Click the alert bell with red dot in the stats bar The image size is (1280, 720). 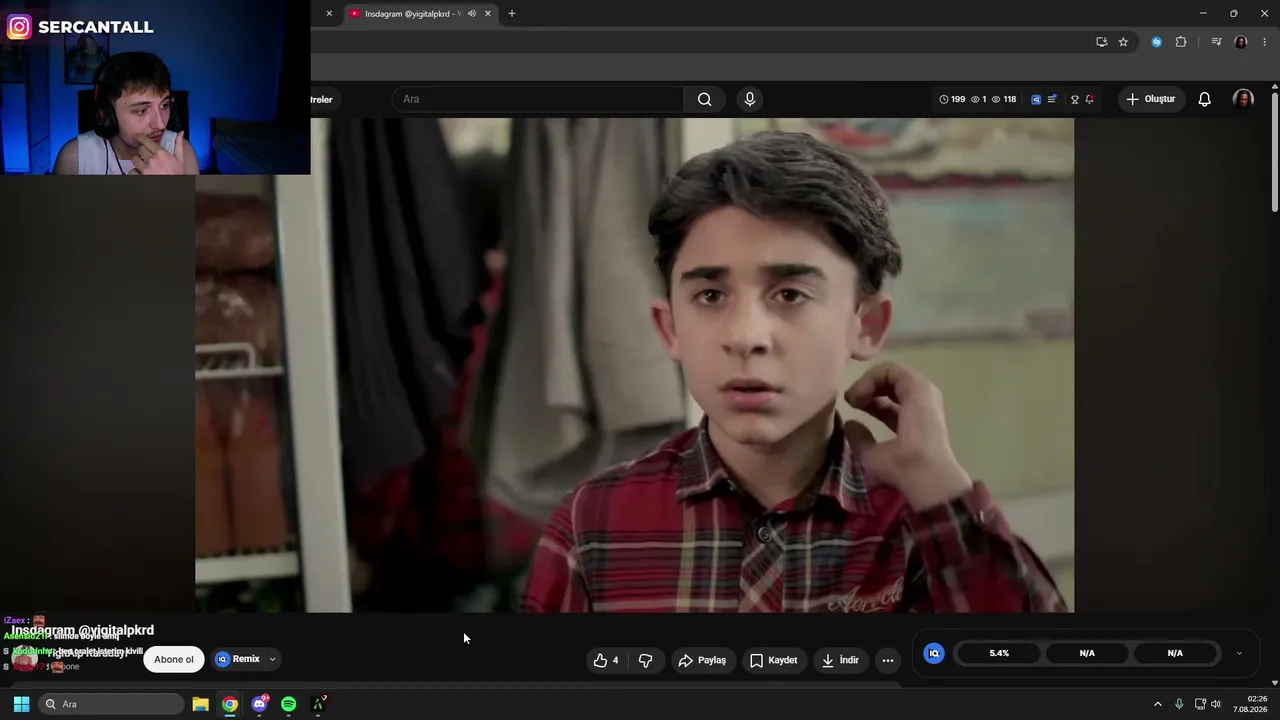click(1090, 99)
